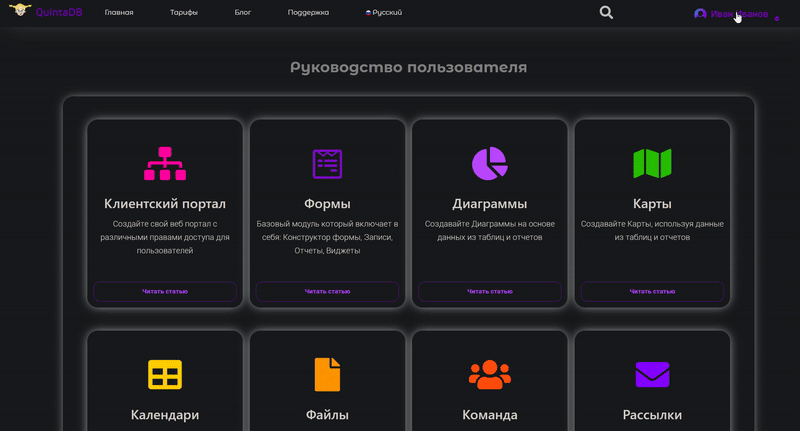Click the description starting 'Создайте свой веб портал'
Viewport: 800px width, 431px height.
point(165,237)
